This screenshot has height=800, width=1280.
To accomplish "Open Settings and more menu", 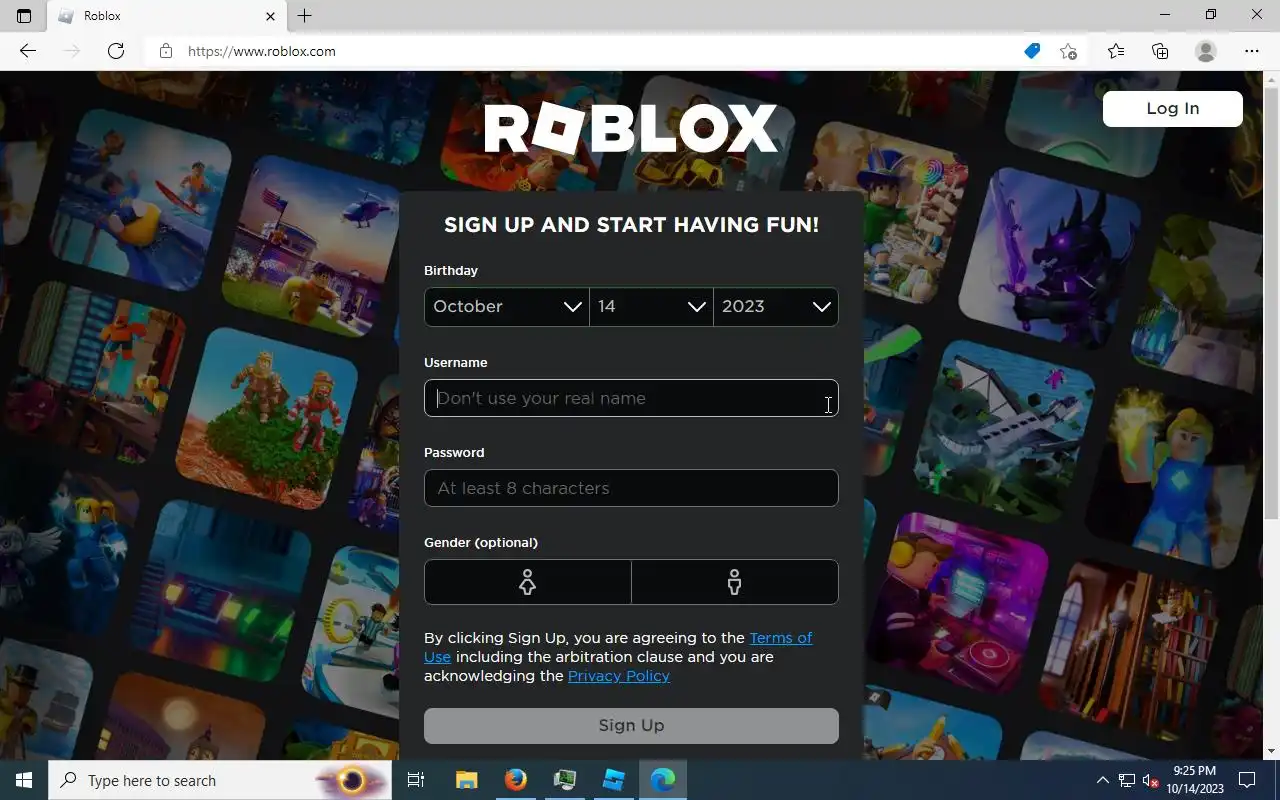I will point(1252,51).
